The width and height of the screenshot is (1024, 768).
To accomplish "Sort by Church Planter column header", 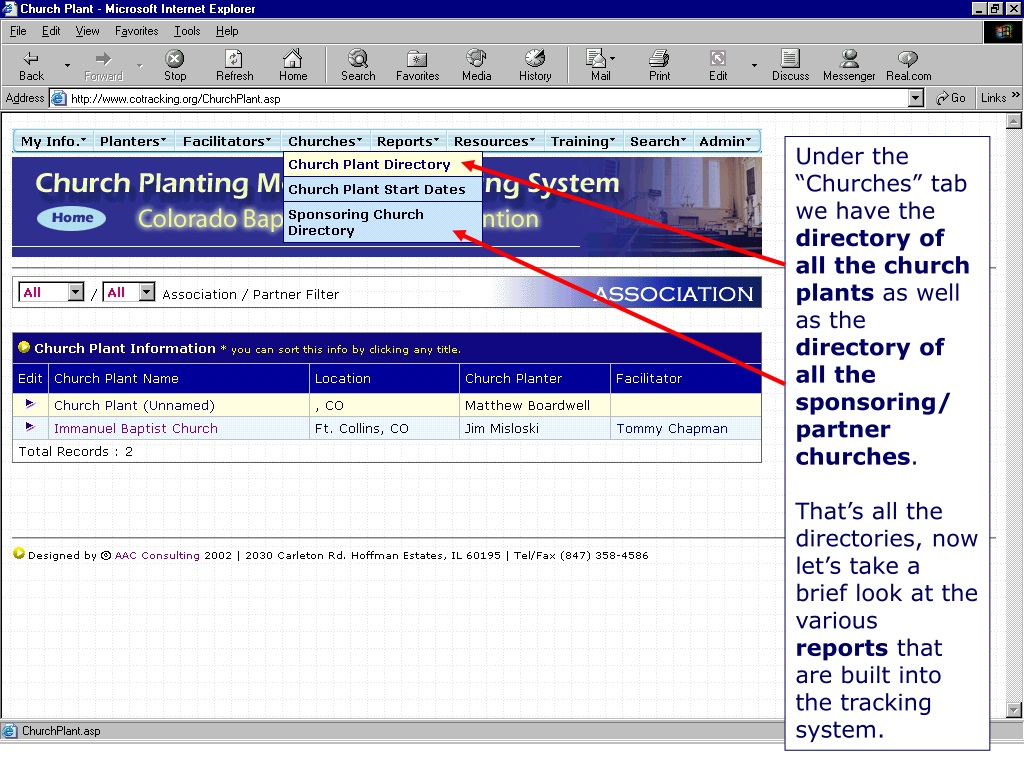I will tap(513, 378).
